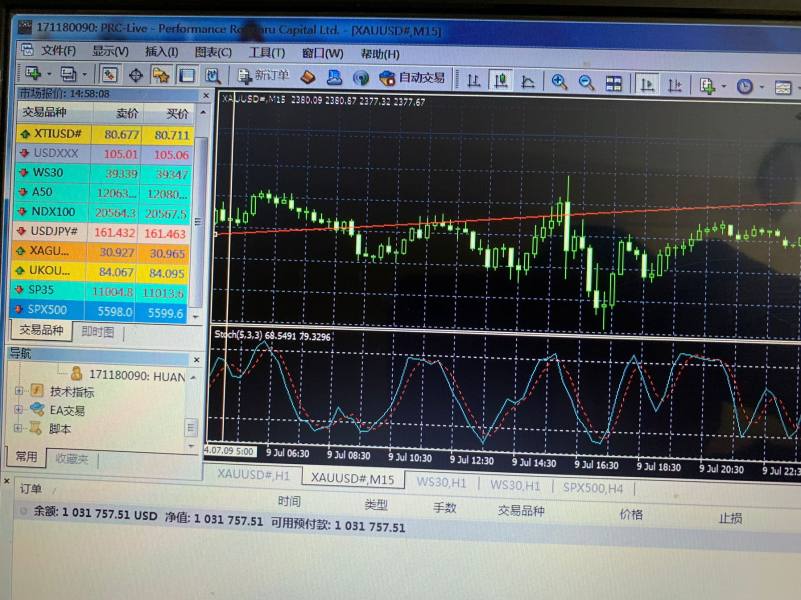Toggle the 自动交易 auto trading button
801x600 pixels.
[412, 78]
